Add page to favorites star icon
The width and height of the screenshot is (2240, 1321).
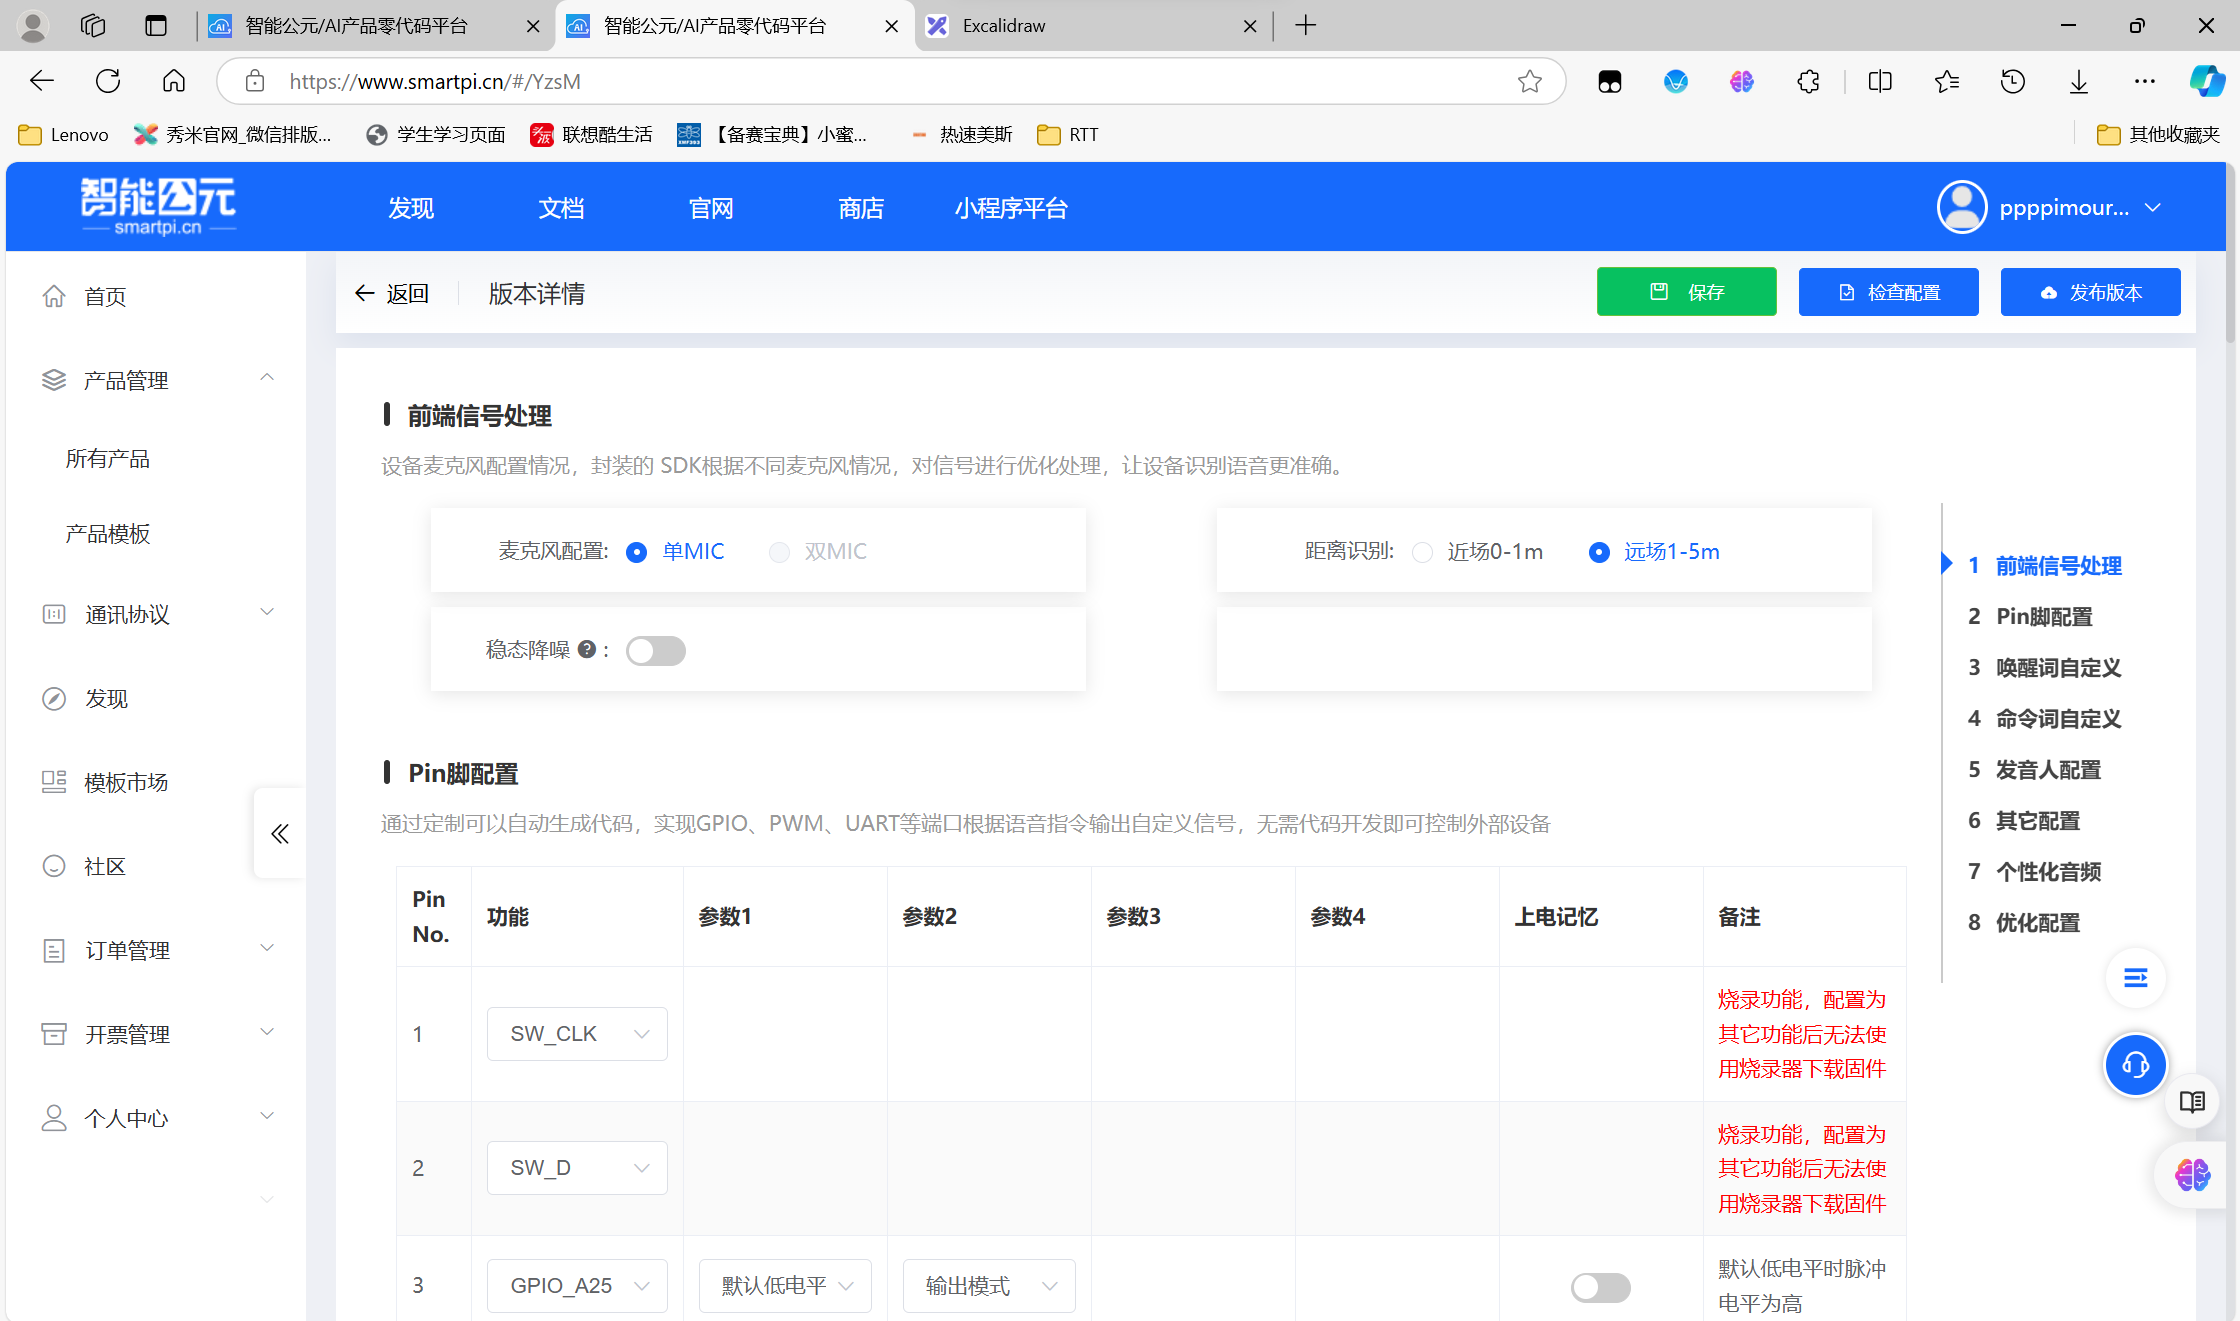1530,81
